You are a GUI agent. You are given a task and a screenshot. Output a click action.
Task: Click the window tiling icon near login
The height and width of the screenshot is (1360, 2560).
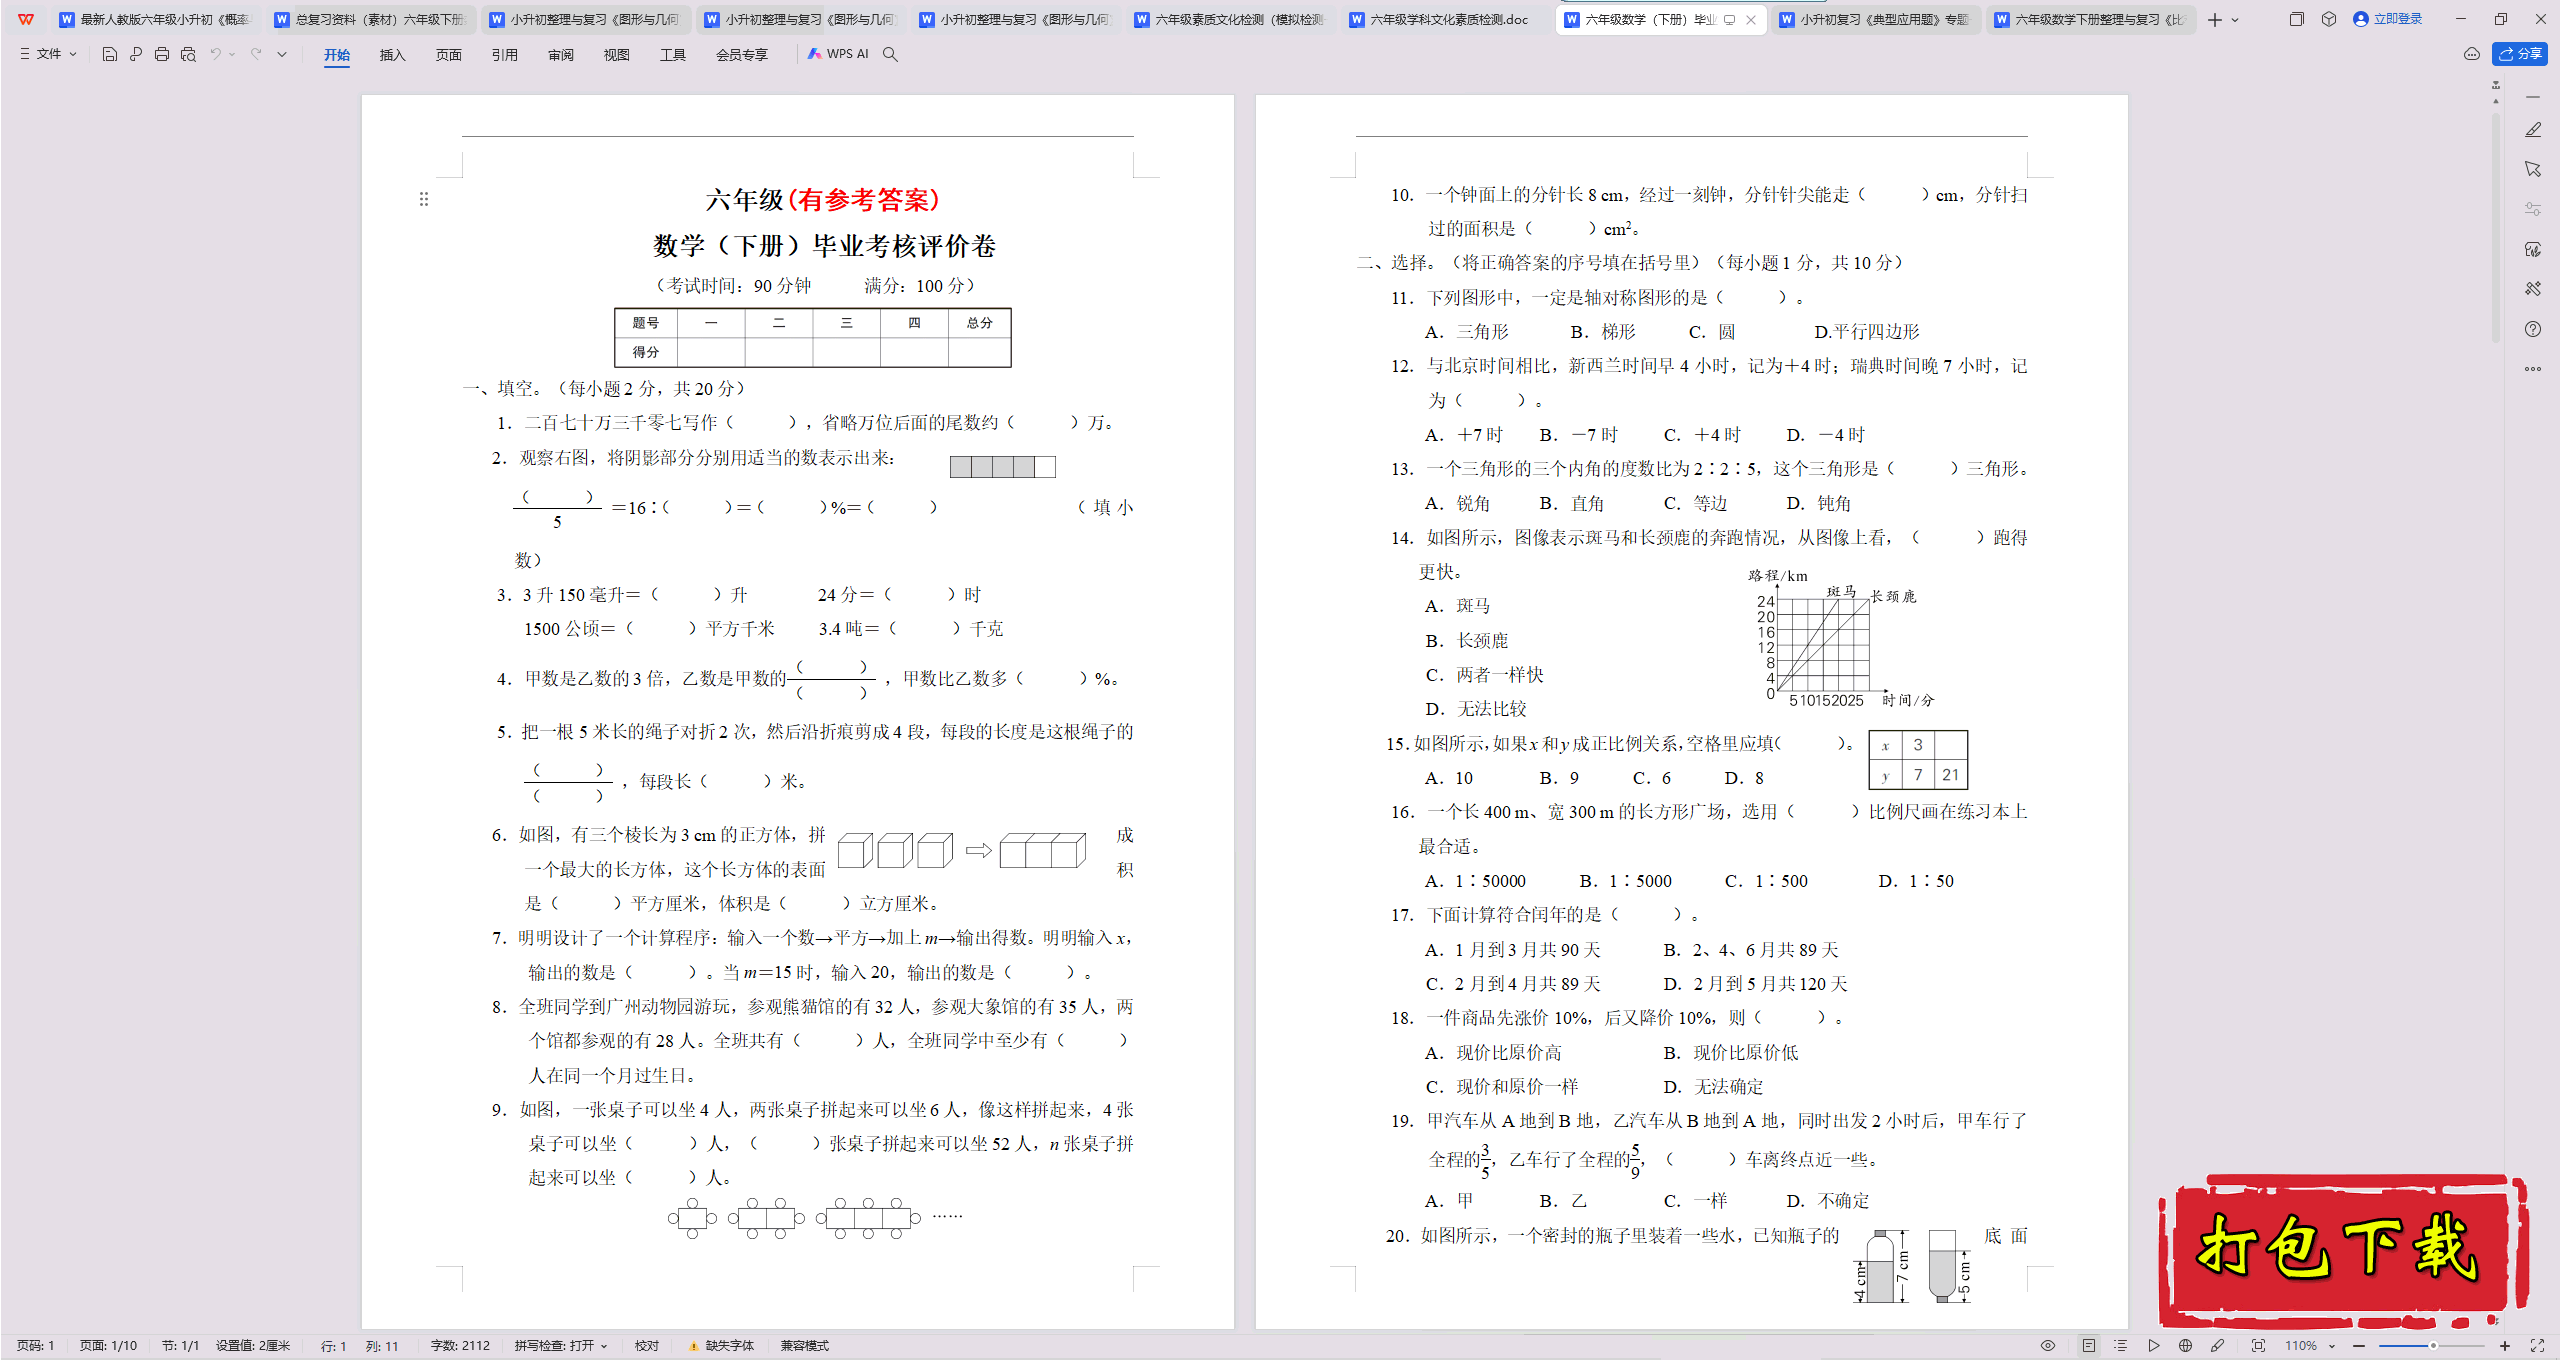pyautogui.click(x=2297, y=19)
